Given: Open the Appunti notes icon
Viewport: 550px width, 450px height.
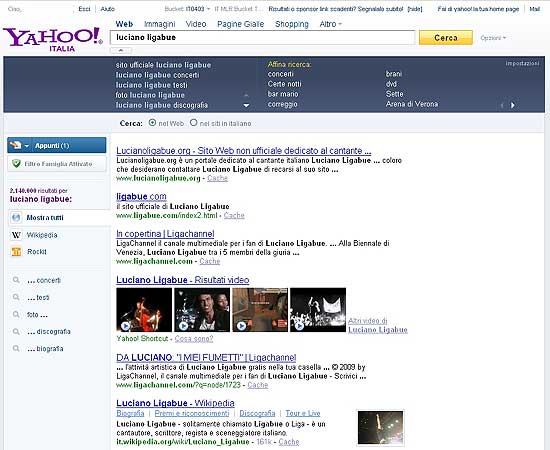Looking at the screenshot, I should click(x=15, y=145).
